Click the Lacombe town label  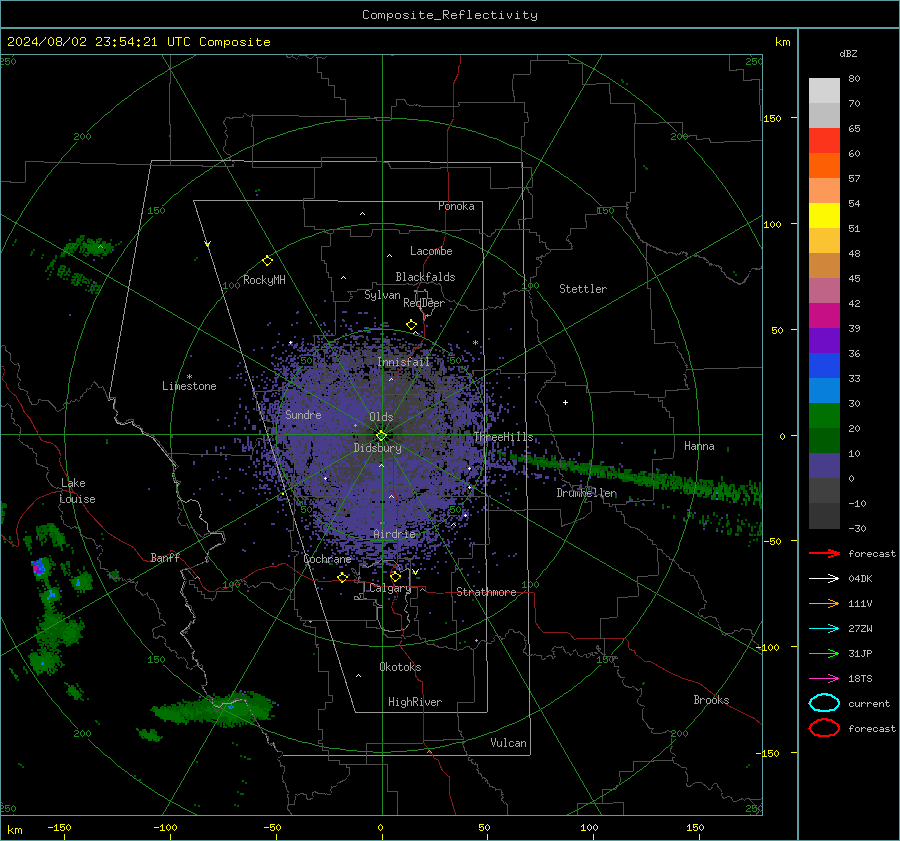pos(431,251)
